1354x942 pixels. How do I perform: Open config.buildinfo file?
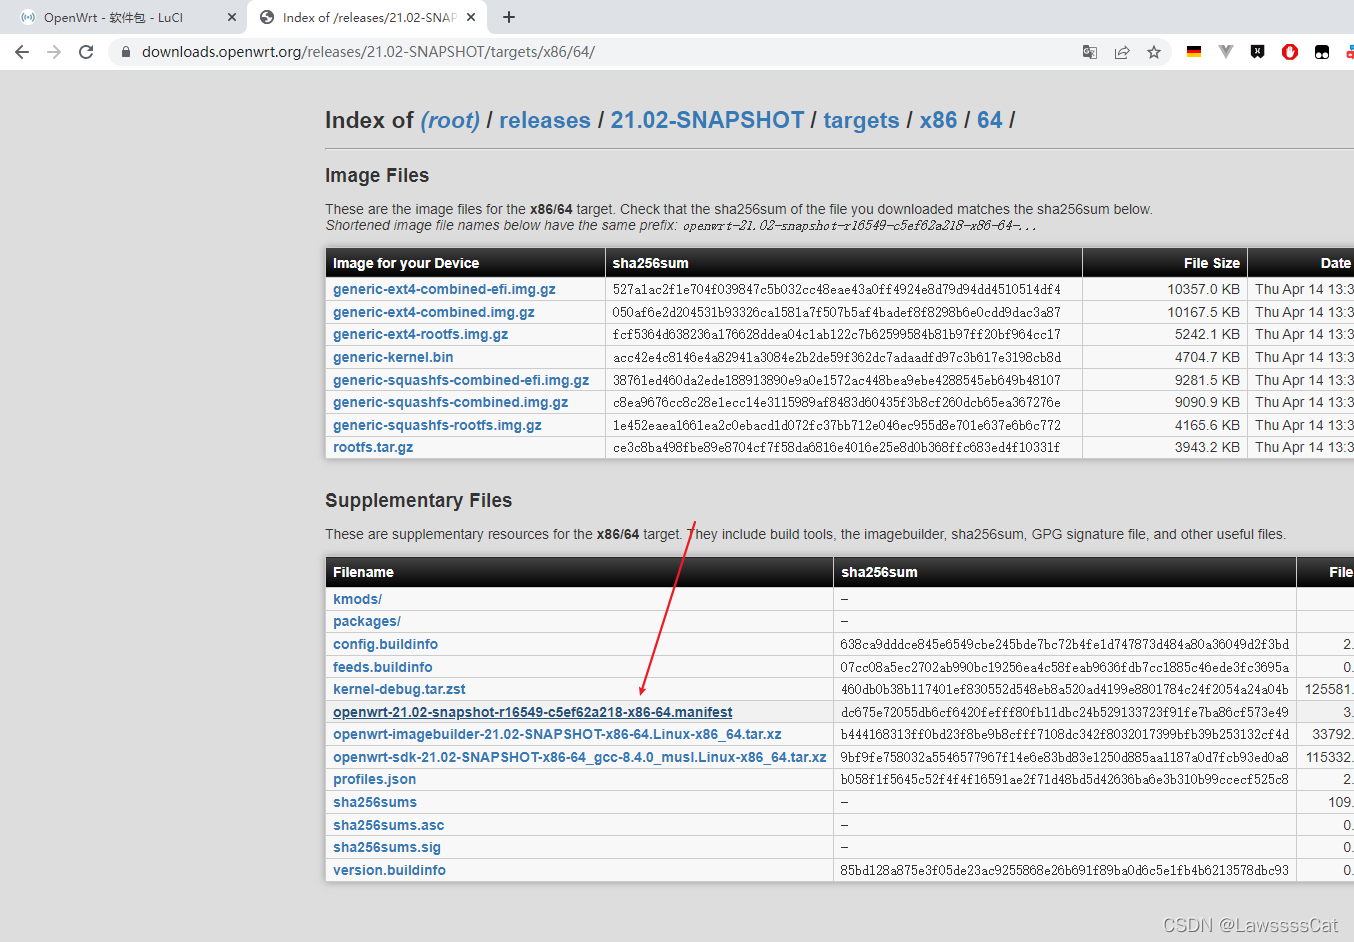385,644
